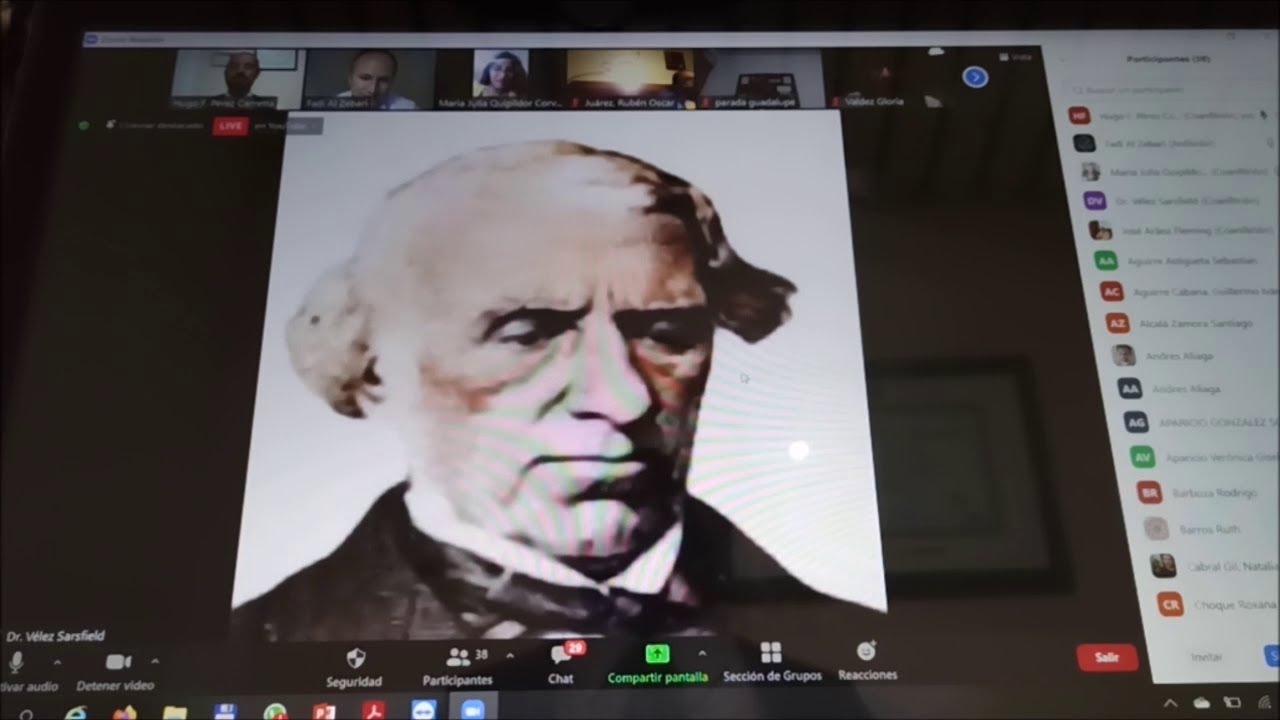Select Barros Ruth participant row
1280x720 pixels.
tap(1212, 528)
